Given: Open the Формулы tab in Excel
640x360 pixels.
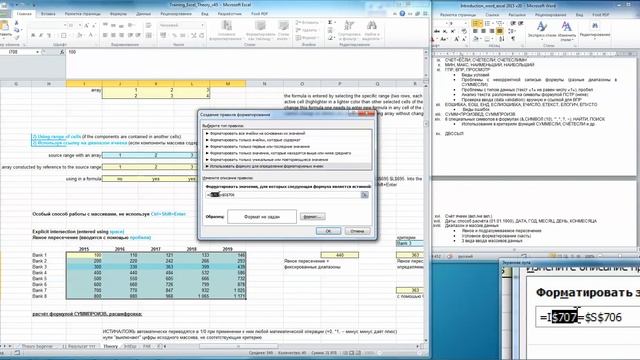Looking at the screenshot, I should pyautogui.click(x=118, y=14).
